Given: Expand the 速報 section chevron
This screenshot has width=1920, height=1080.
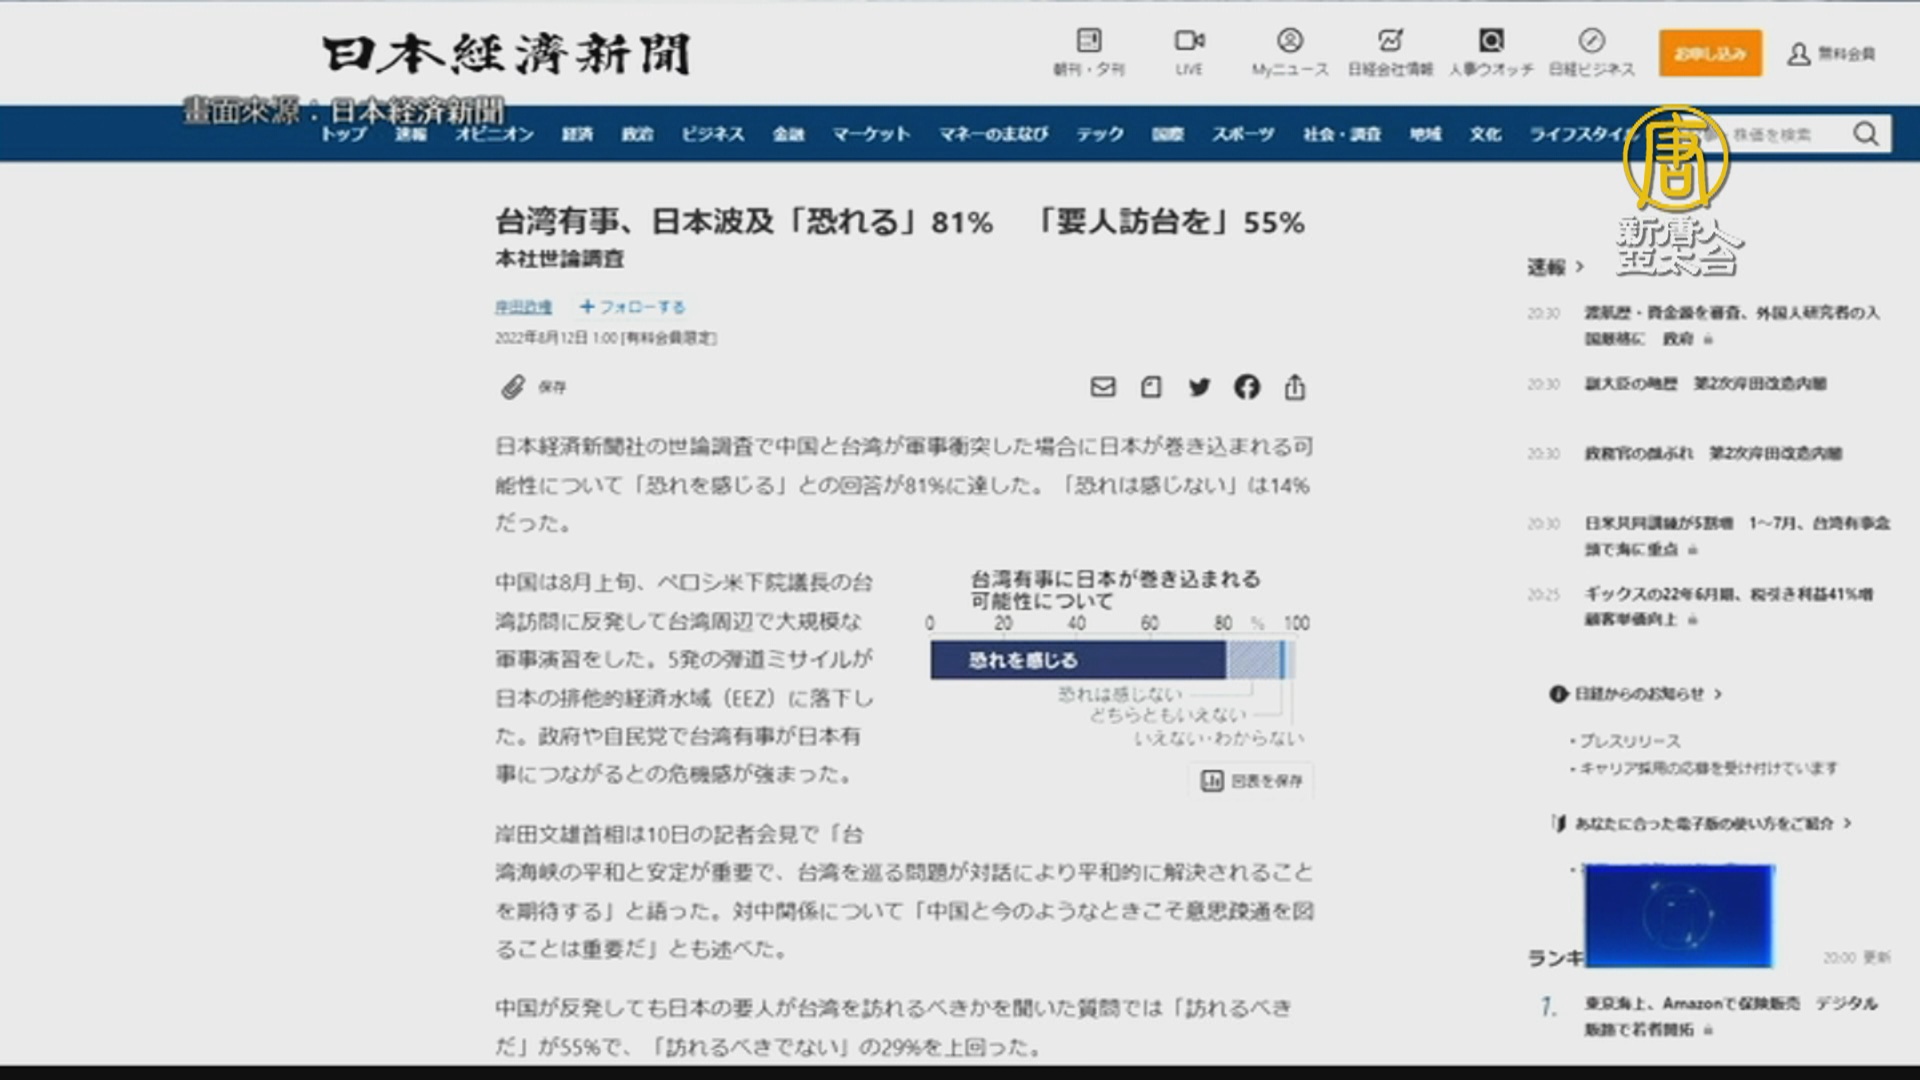Looking at the screenshot, I should coord(1579,267).
